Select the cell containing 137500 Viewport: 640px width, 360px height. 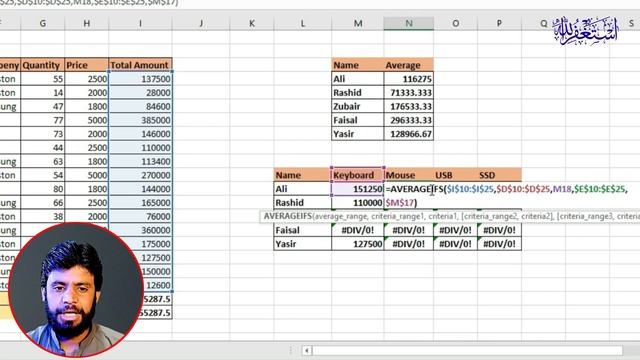pos(140,79)
